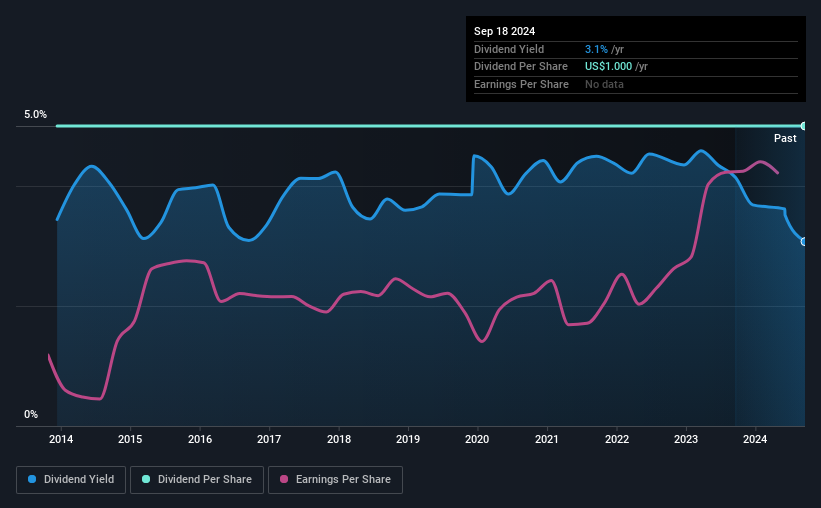The image size is (821, 508).
Task: Click 'Earnings Per Share' row label in tooltip
Action: tap(521, 84)
